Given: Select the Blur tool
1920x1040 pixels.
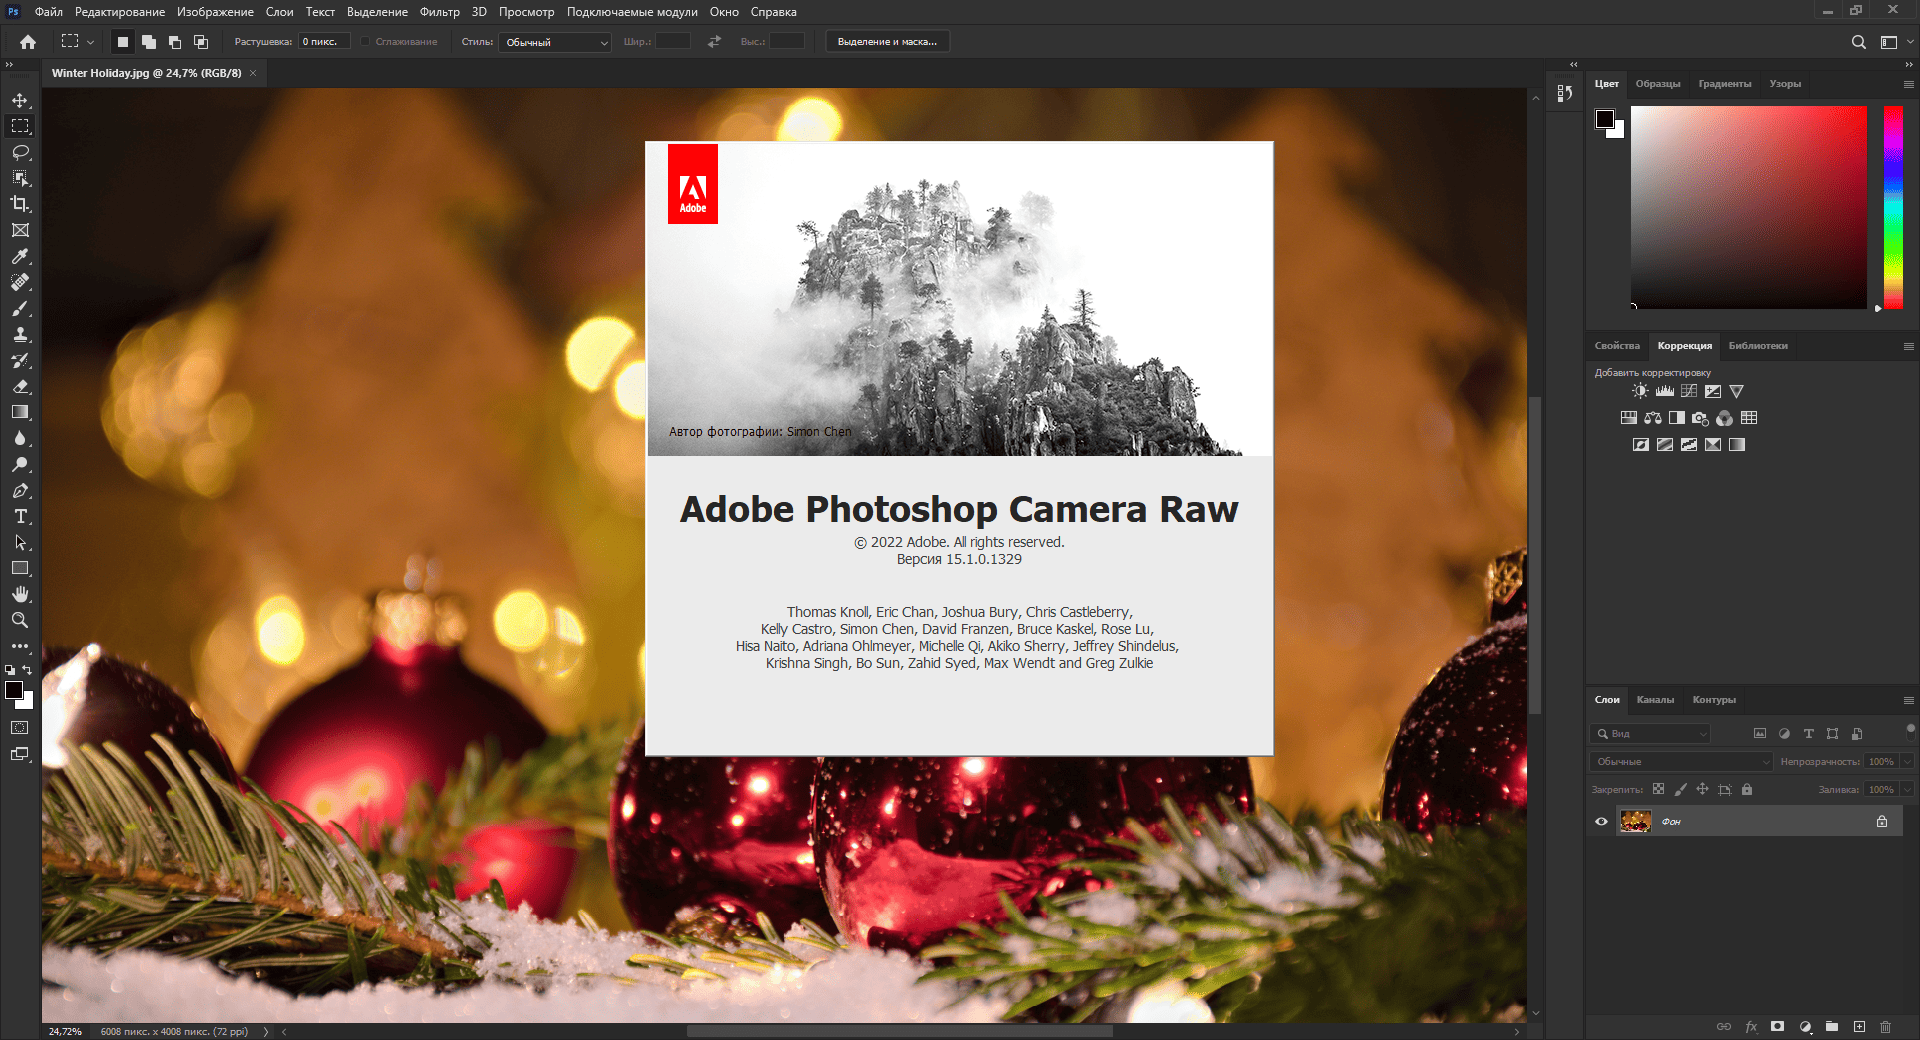Looking at the screenshot, I should (20, 438).
